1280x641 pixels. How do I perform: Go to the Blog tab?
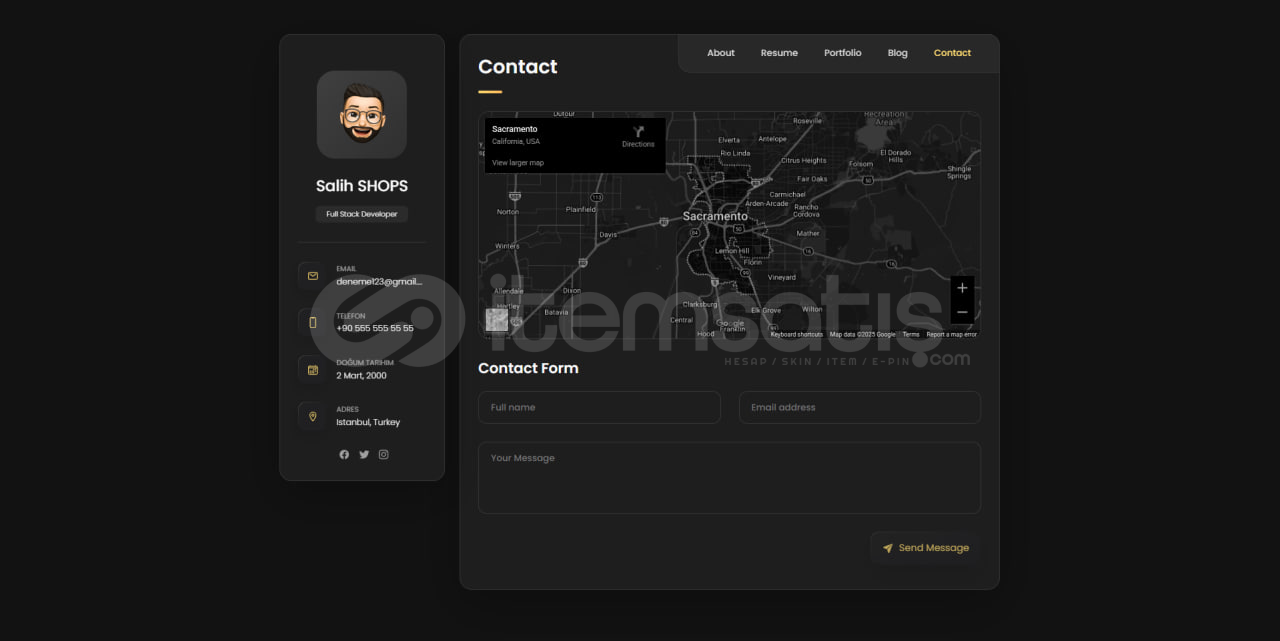897,53
